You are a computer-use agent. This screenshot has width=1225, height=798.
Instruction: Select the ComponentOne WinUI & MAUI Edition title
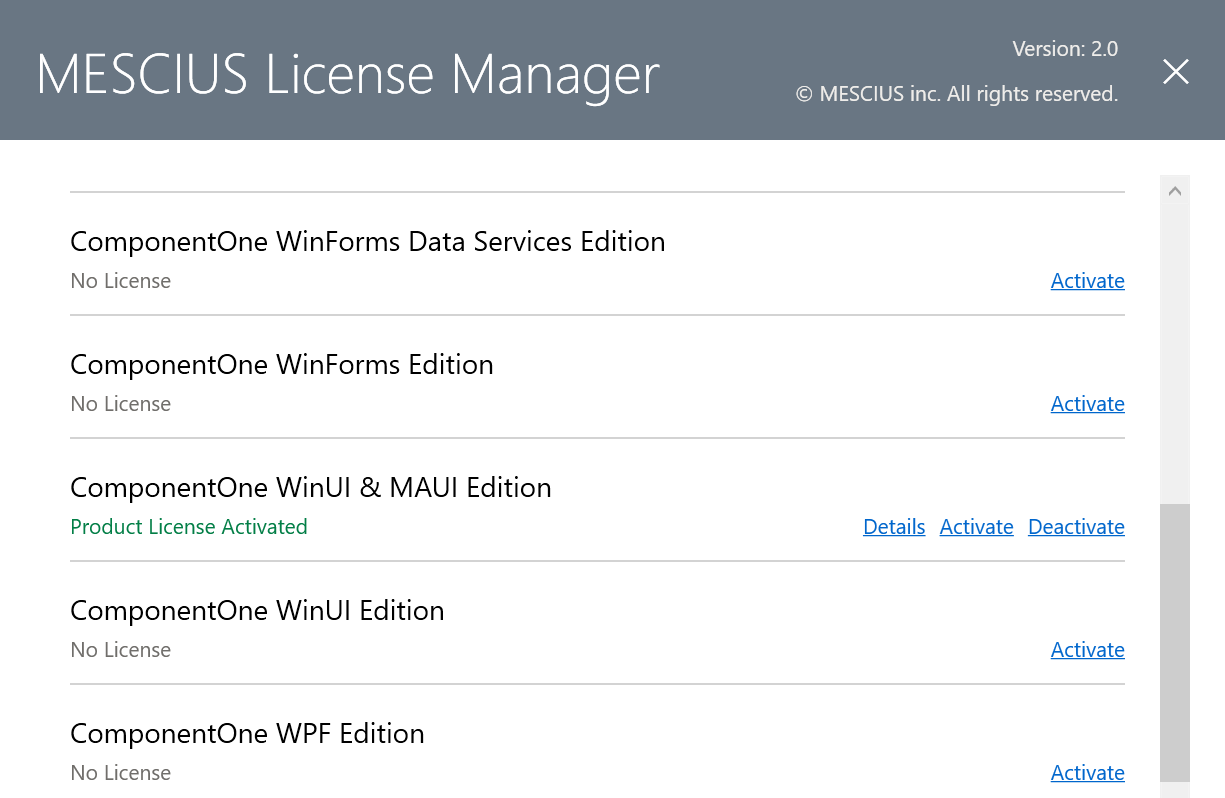coord(311,488)
